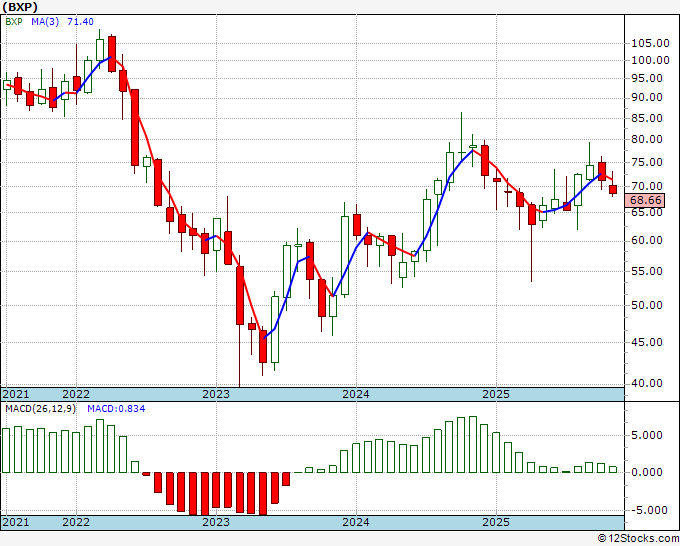Click the moving average value 71.40

(x=80, y=22)
